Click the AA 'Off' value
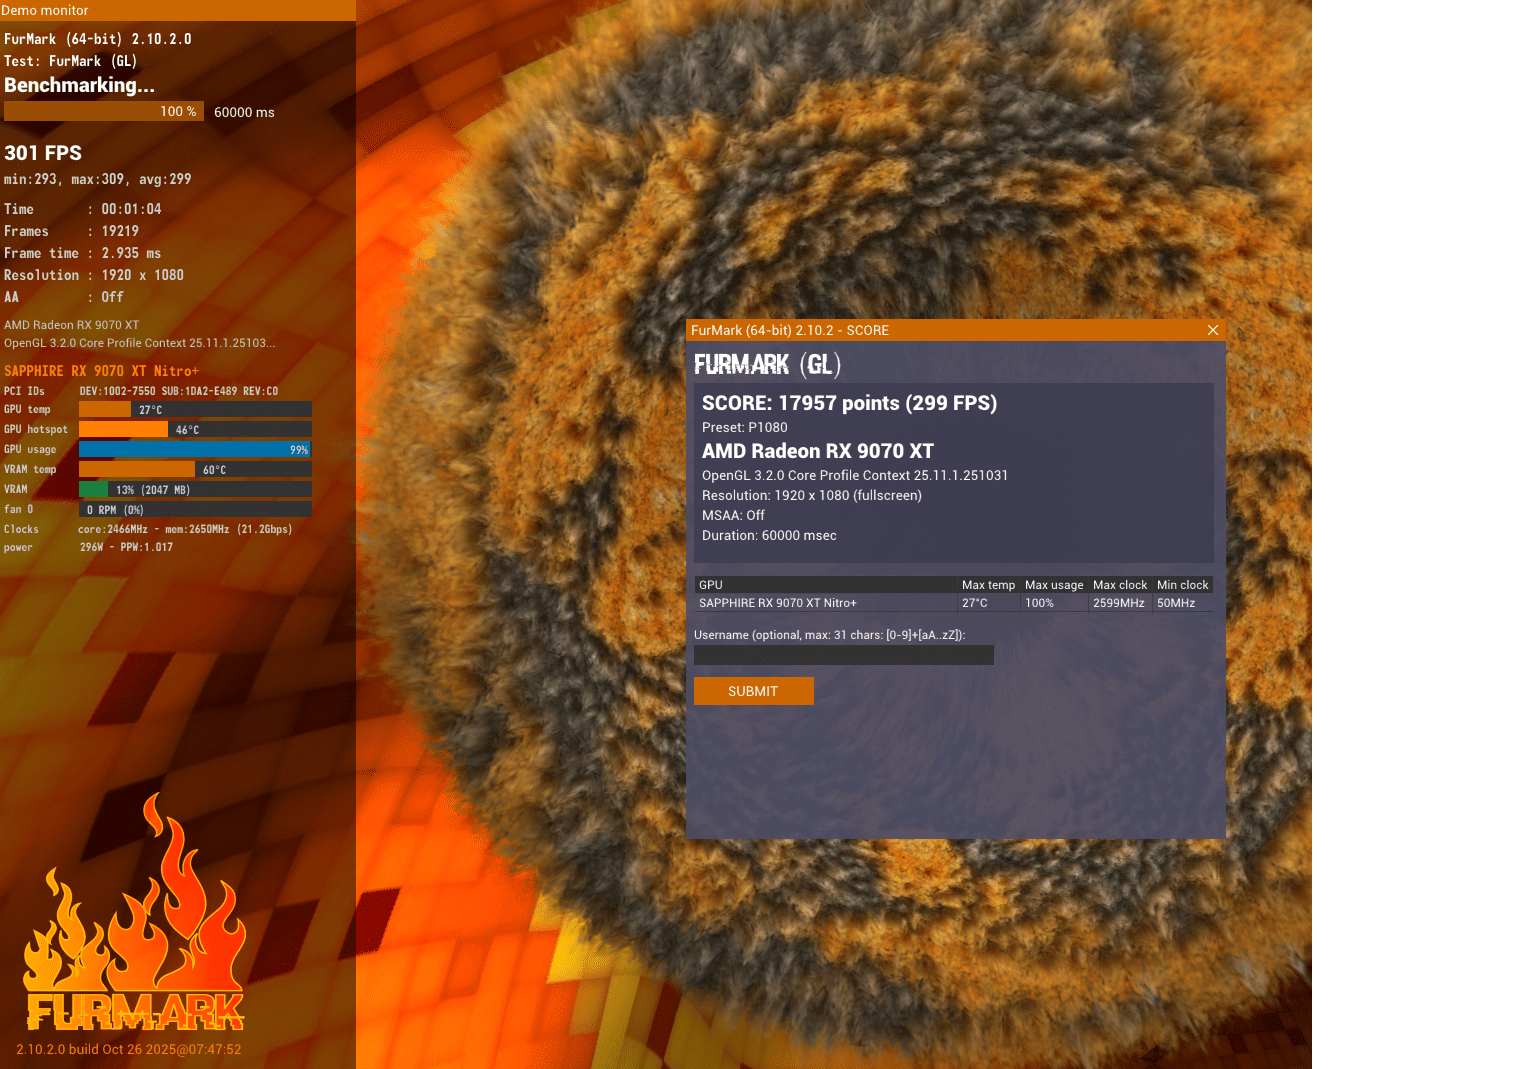Screen dimensions: 1536x1069 coord(112,297)
